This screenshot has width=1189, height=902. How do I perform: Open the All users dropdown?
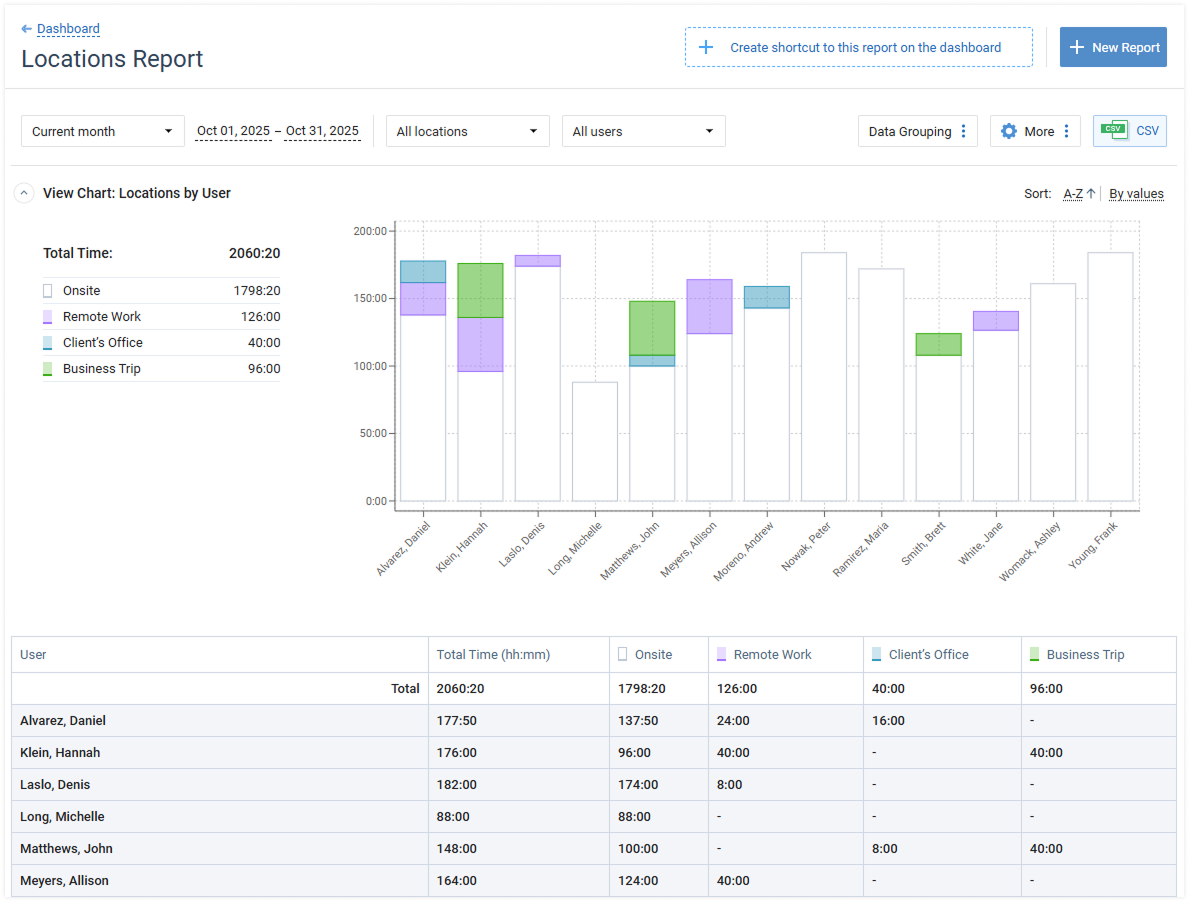click(643, 131)
